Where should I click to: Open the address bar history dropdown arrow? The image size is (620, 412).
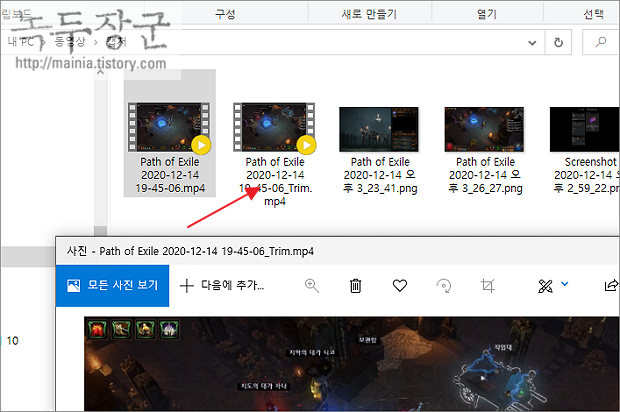click(532, 43)
